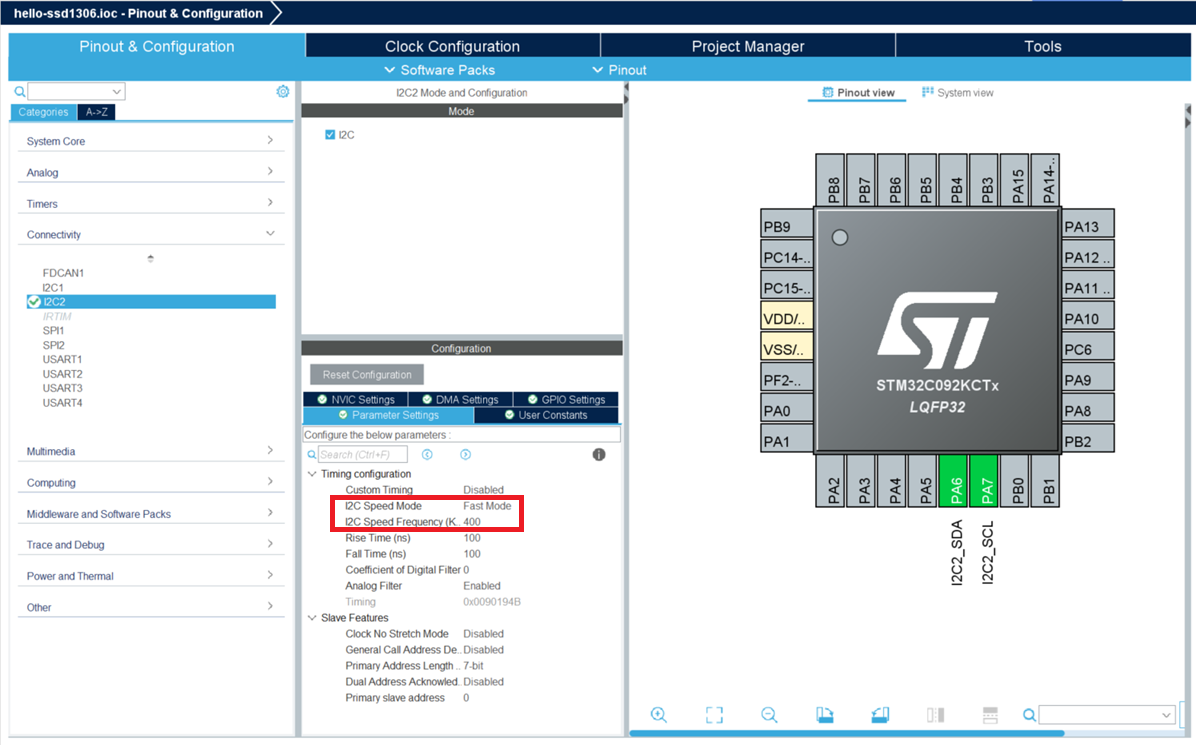Rotate the chip view clockwise
Screen dimensions: 1196x745
pyautogui.click(x=825, y=714)
